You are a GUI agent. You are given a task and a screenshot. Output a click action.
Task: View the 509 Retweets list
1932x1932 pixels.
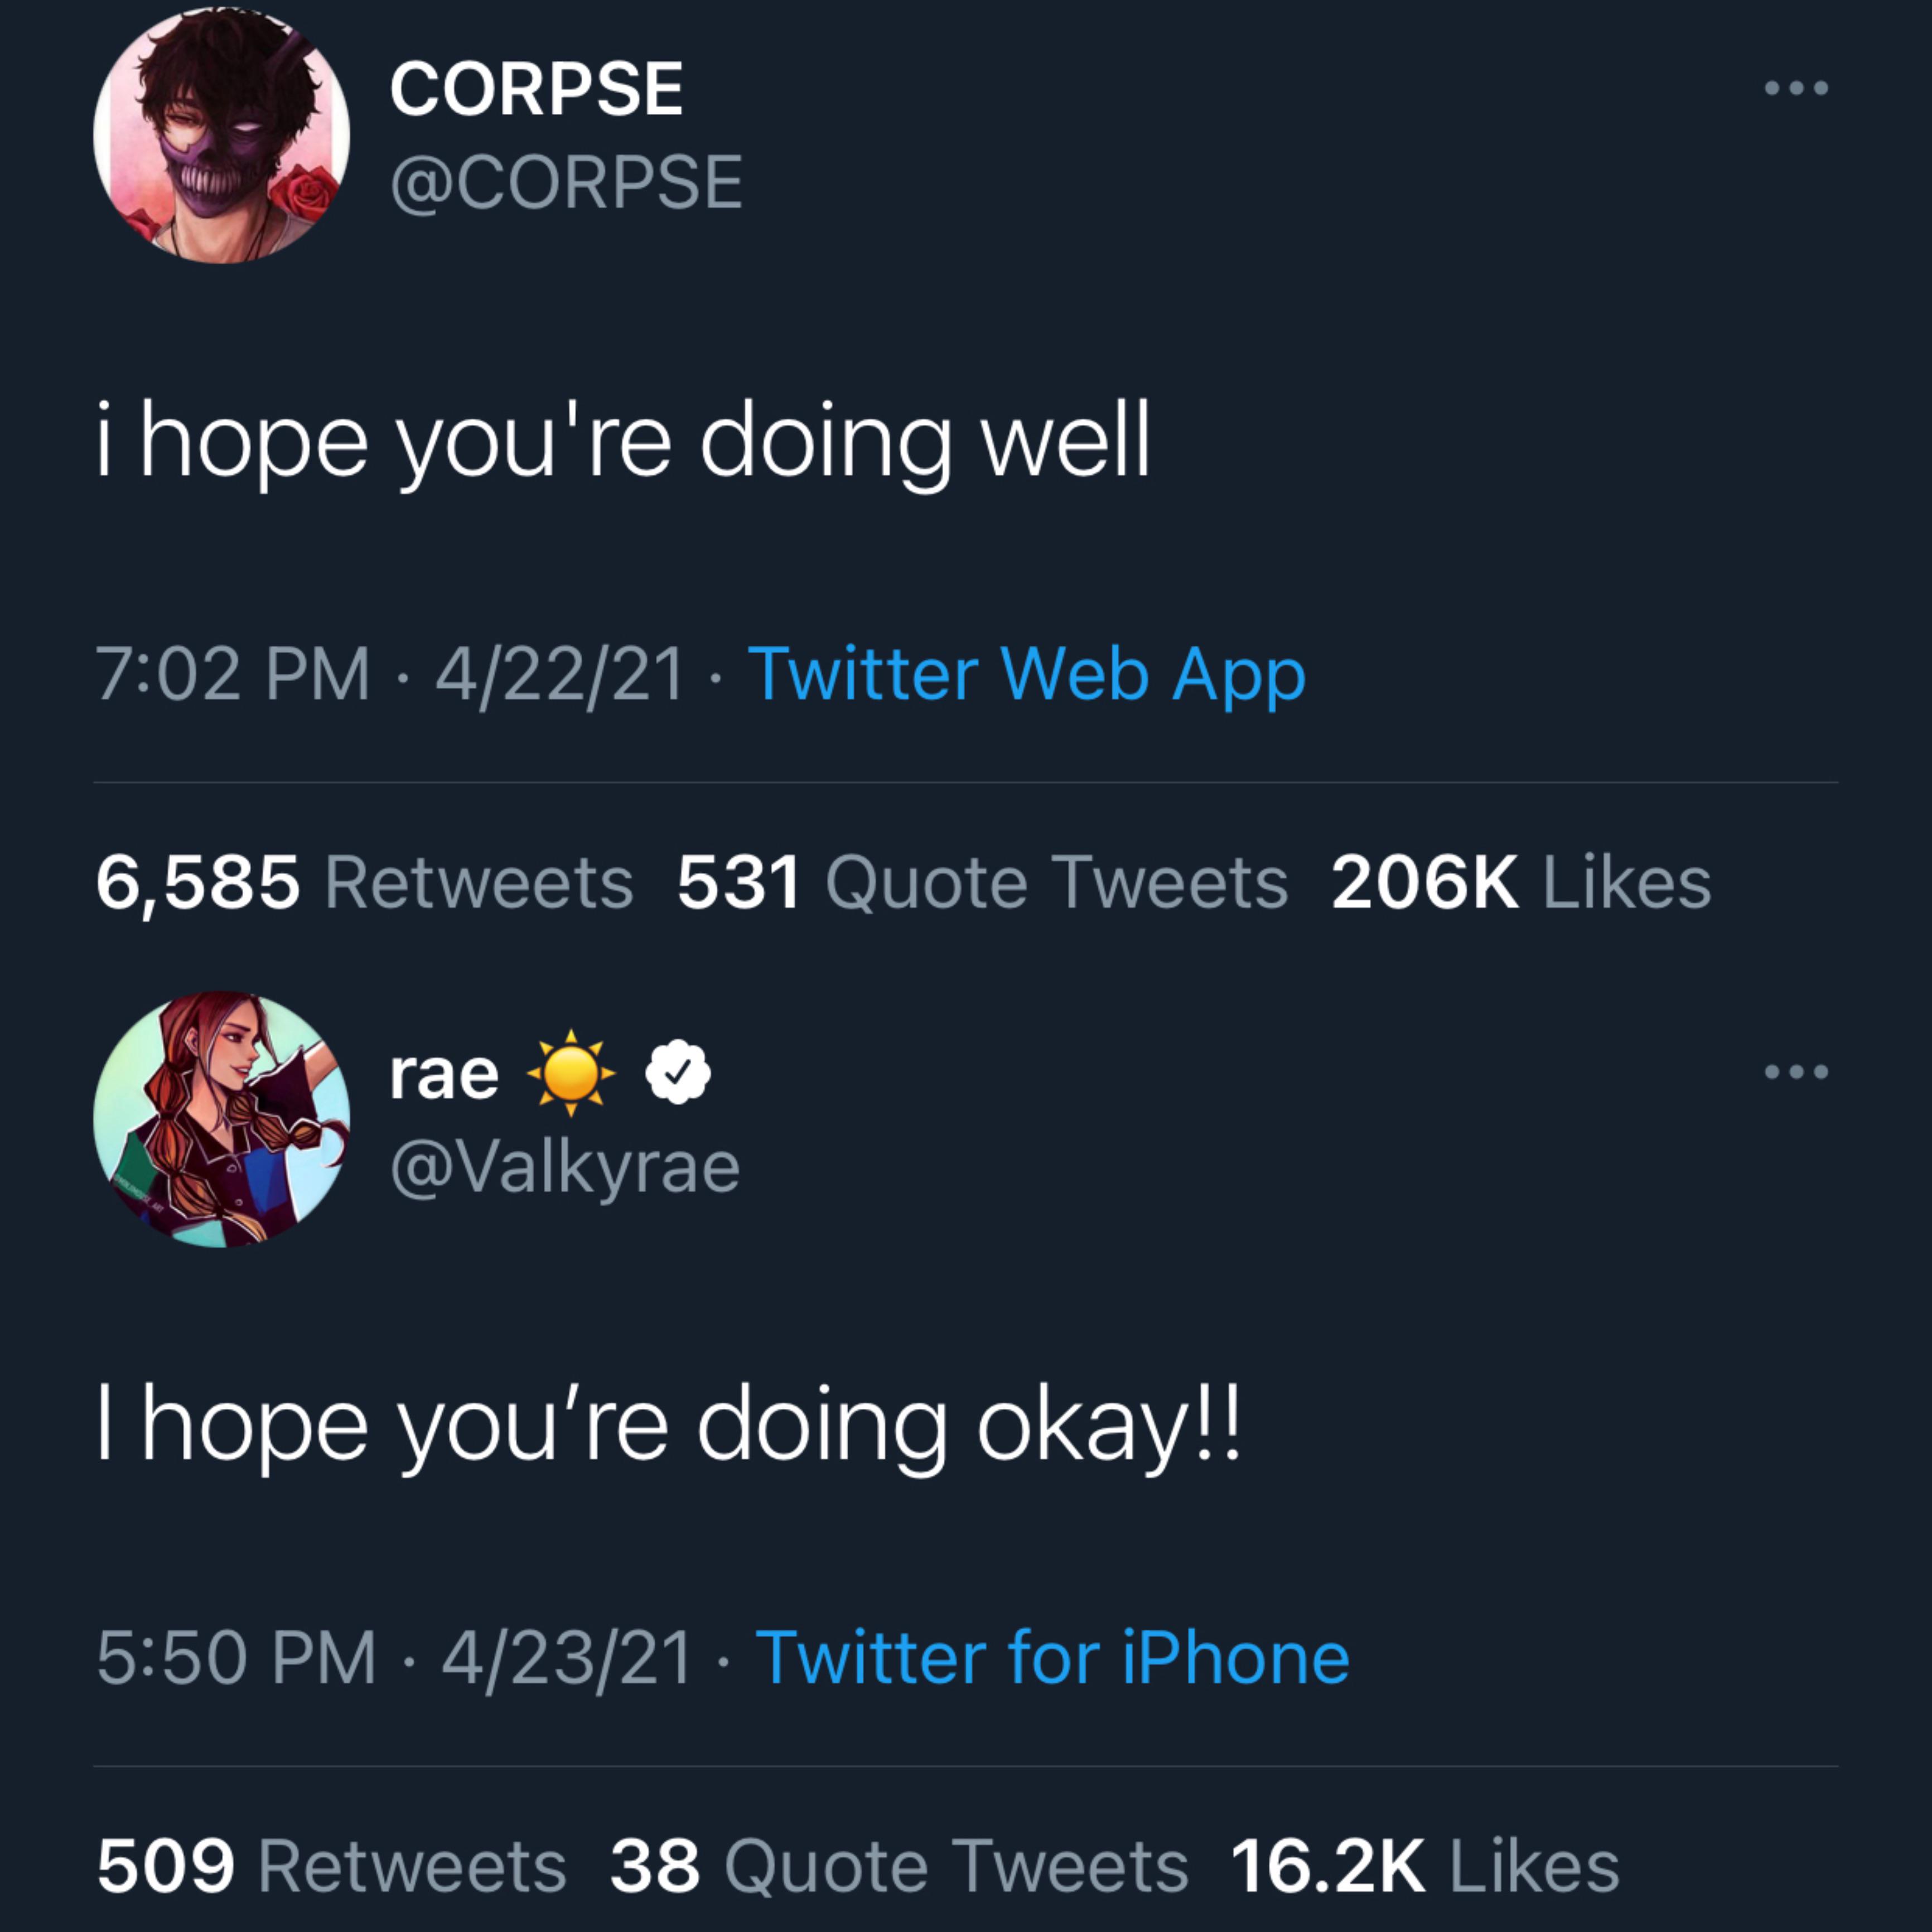click(x=332, y=1866)
